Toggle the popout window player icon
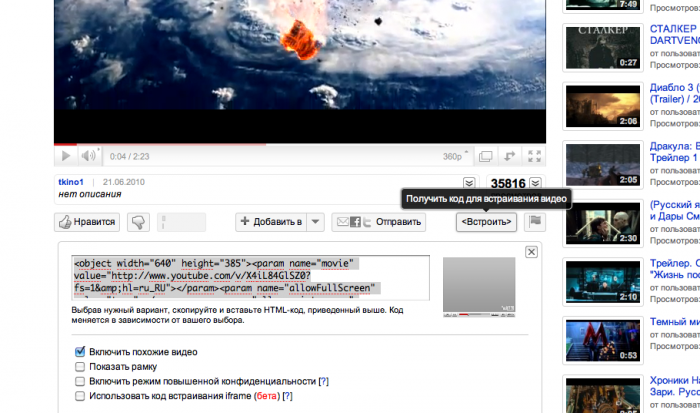This screenshot has height=413, width=700. point(485,156)
